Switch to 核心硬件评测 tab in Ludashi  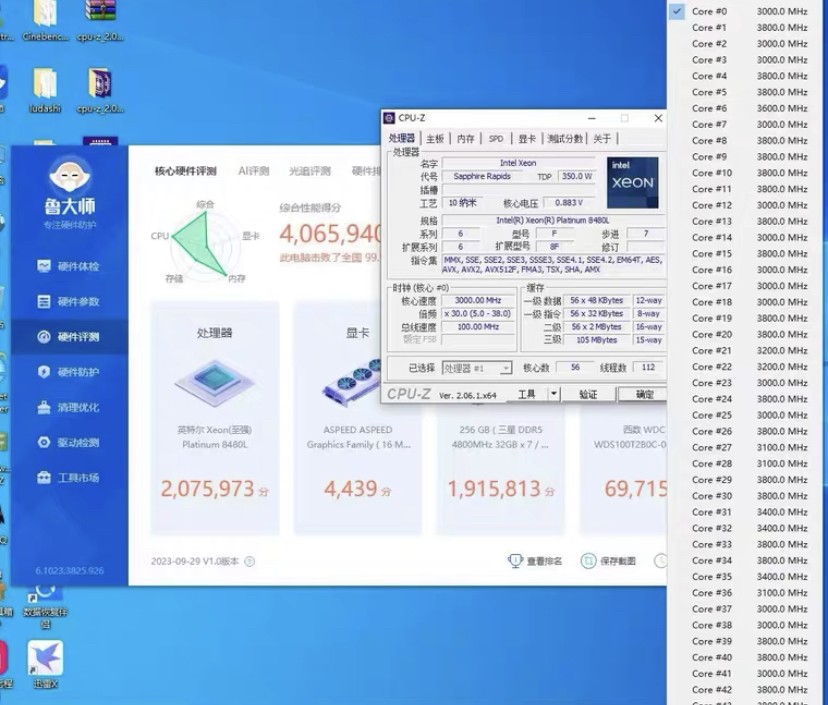coord(185,171)
